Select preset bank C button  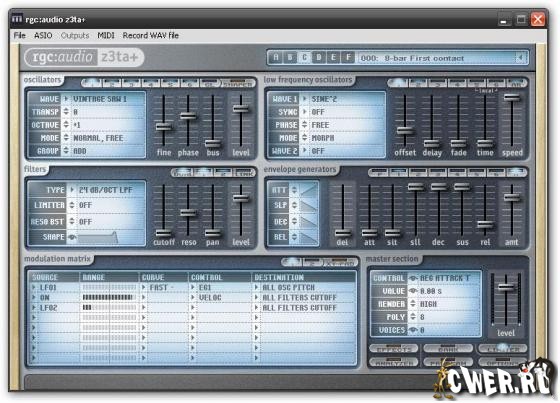tap(304, 57)
